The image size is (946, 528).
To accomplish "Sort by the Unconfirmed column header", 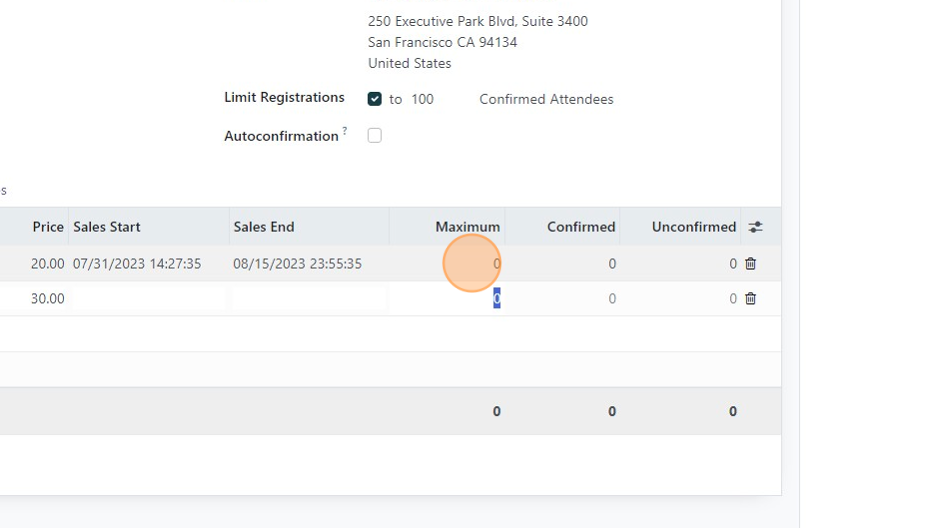I will (694, 227).
